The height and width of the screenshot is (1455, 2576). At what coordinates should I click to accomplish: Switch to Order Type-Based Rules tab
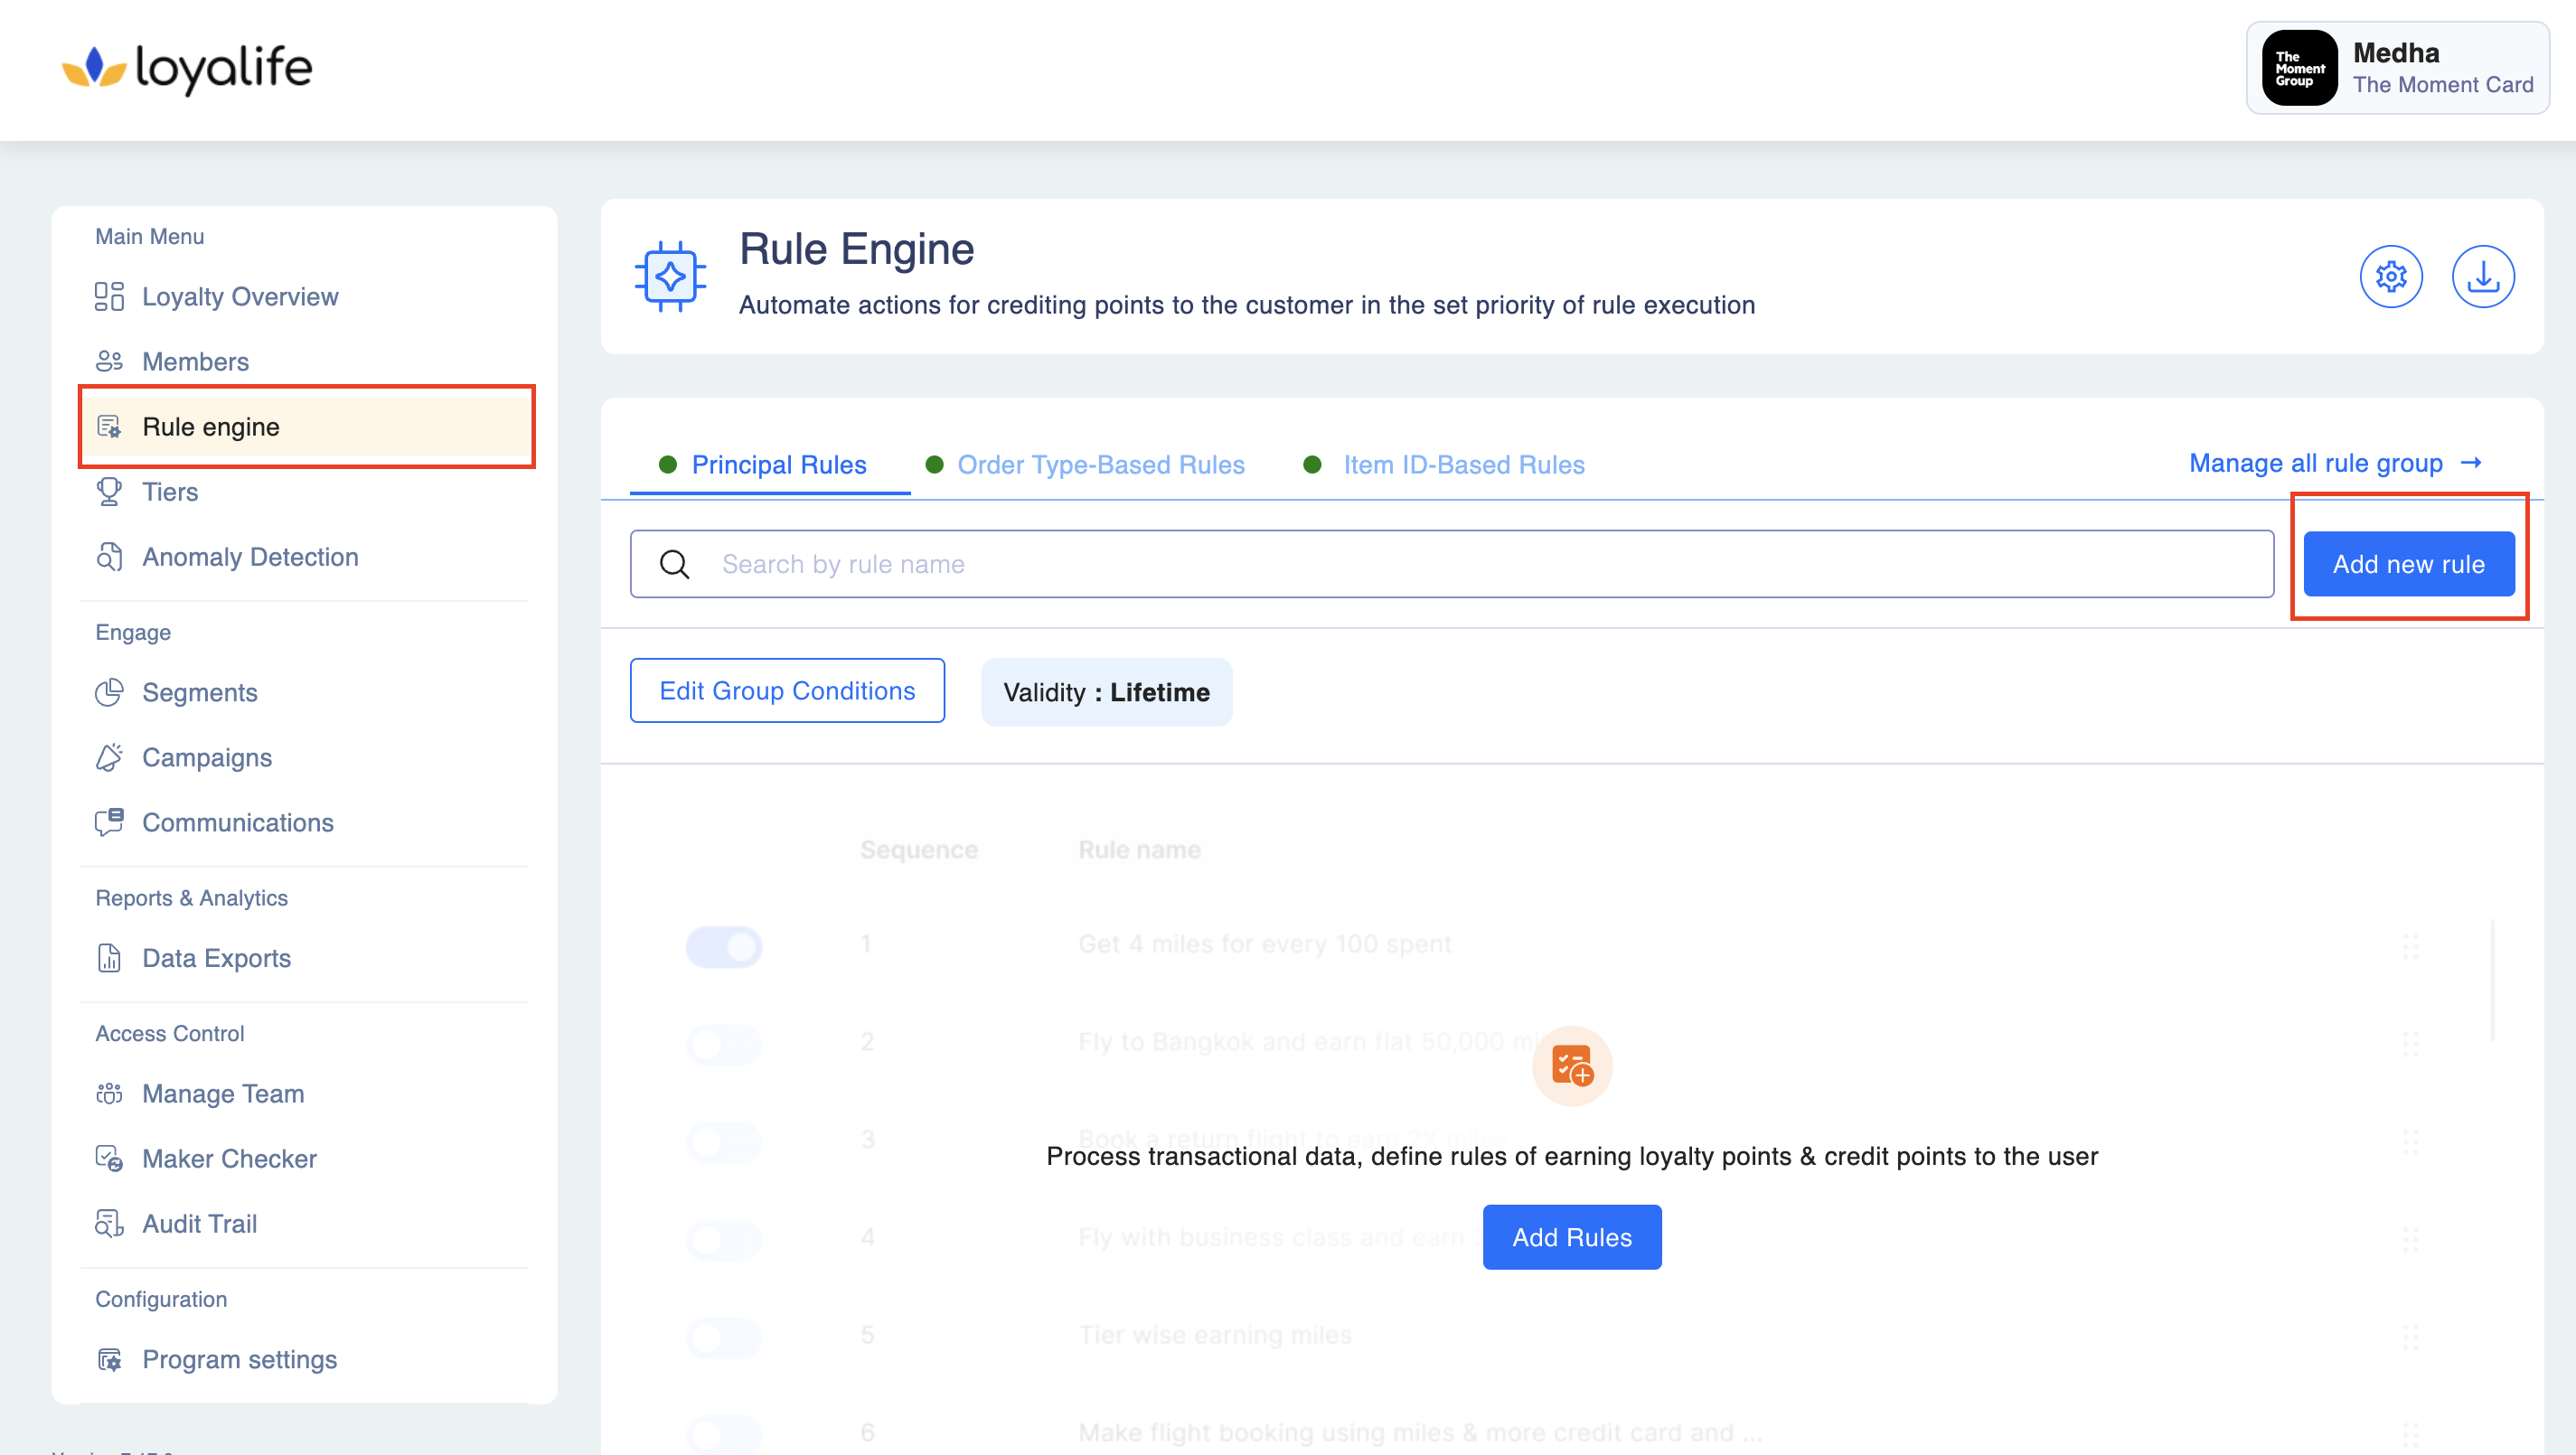click(x=1100, y=465)
